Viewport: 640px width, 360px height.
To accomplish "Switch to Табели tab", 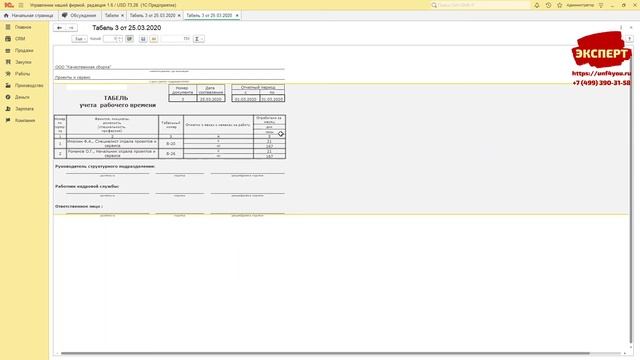I will pyautogui.click(x=111, y=16).
